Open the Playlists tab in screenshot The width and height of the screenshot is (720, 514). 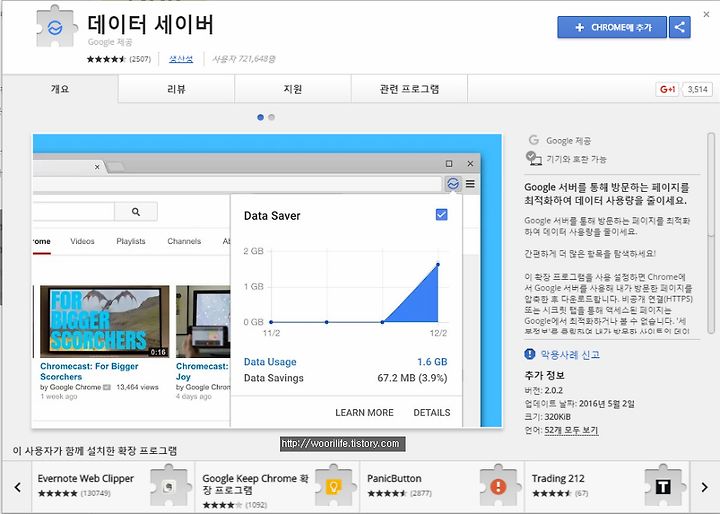pos(131,241)
